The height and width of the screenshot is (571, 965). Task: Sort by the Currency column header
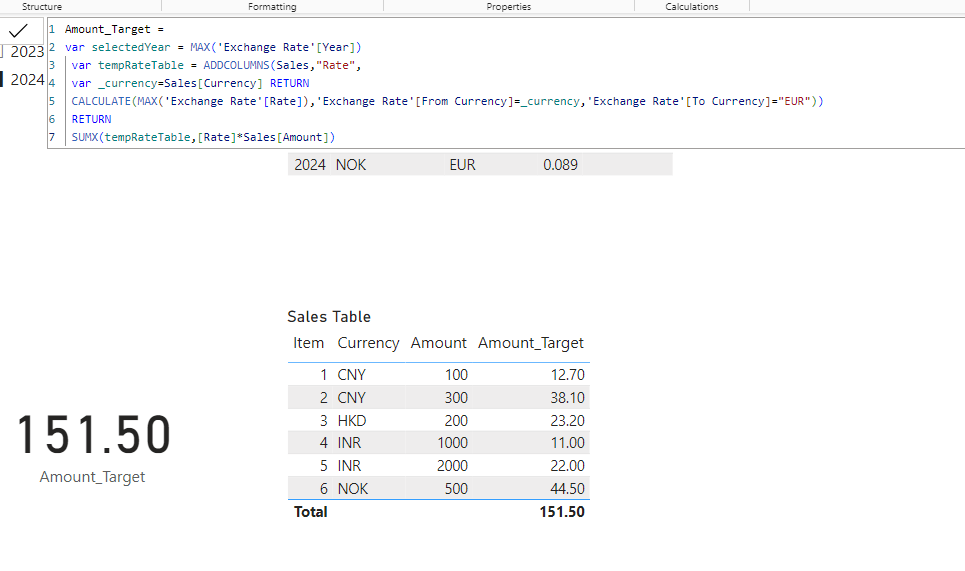pos(368,343)
